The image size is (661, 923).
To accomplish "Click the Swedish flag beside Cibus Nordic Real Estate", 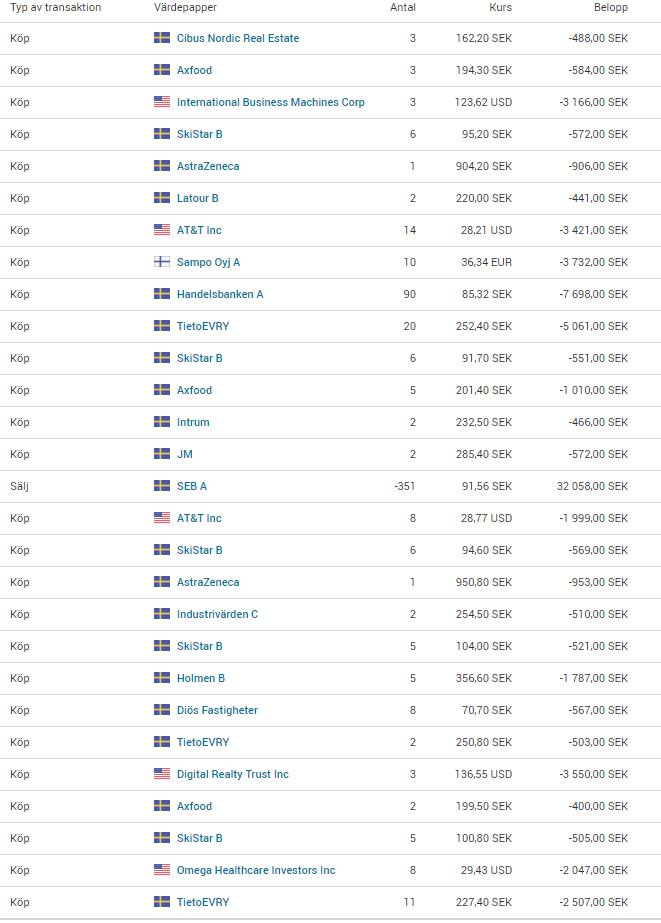I will [x=162, y=38].
